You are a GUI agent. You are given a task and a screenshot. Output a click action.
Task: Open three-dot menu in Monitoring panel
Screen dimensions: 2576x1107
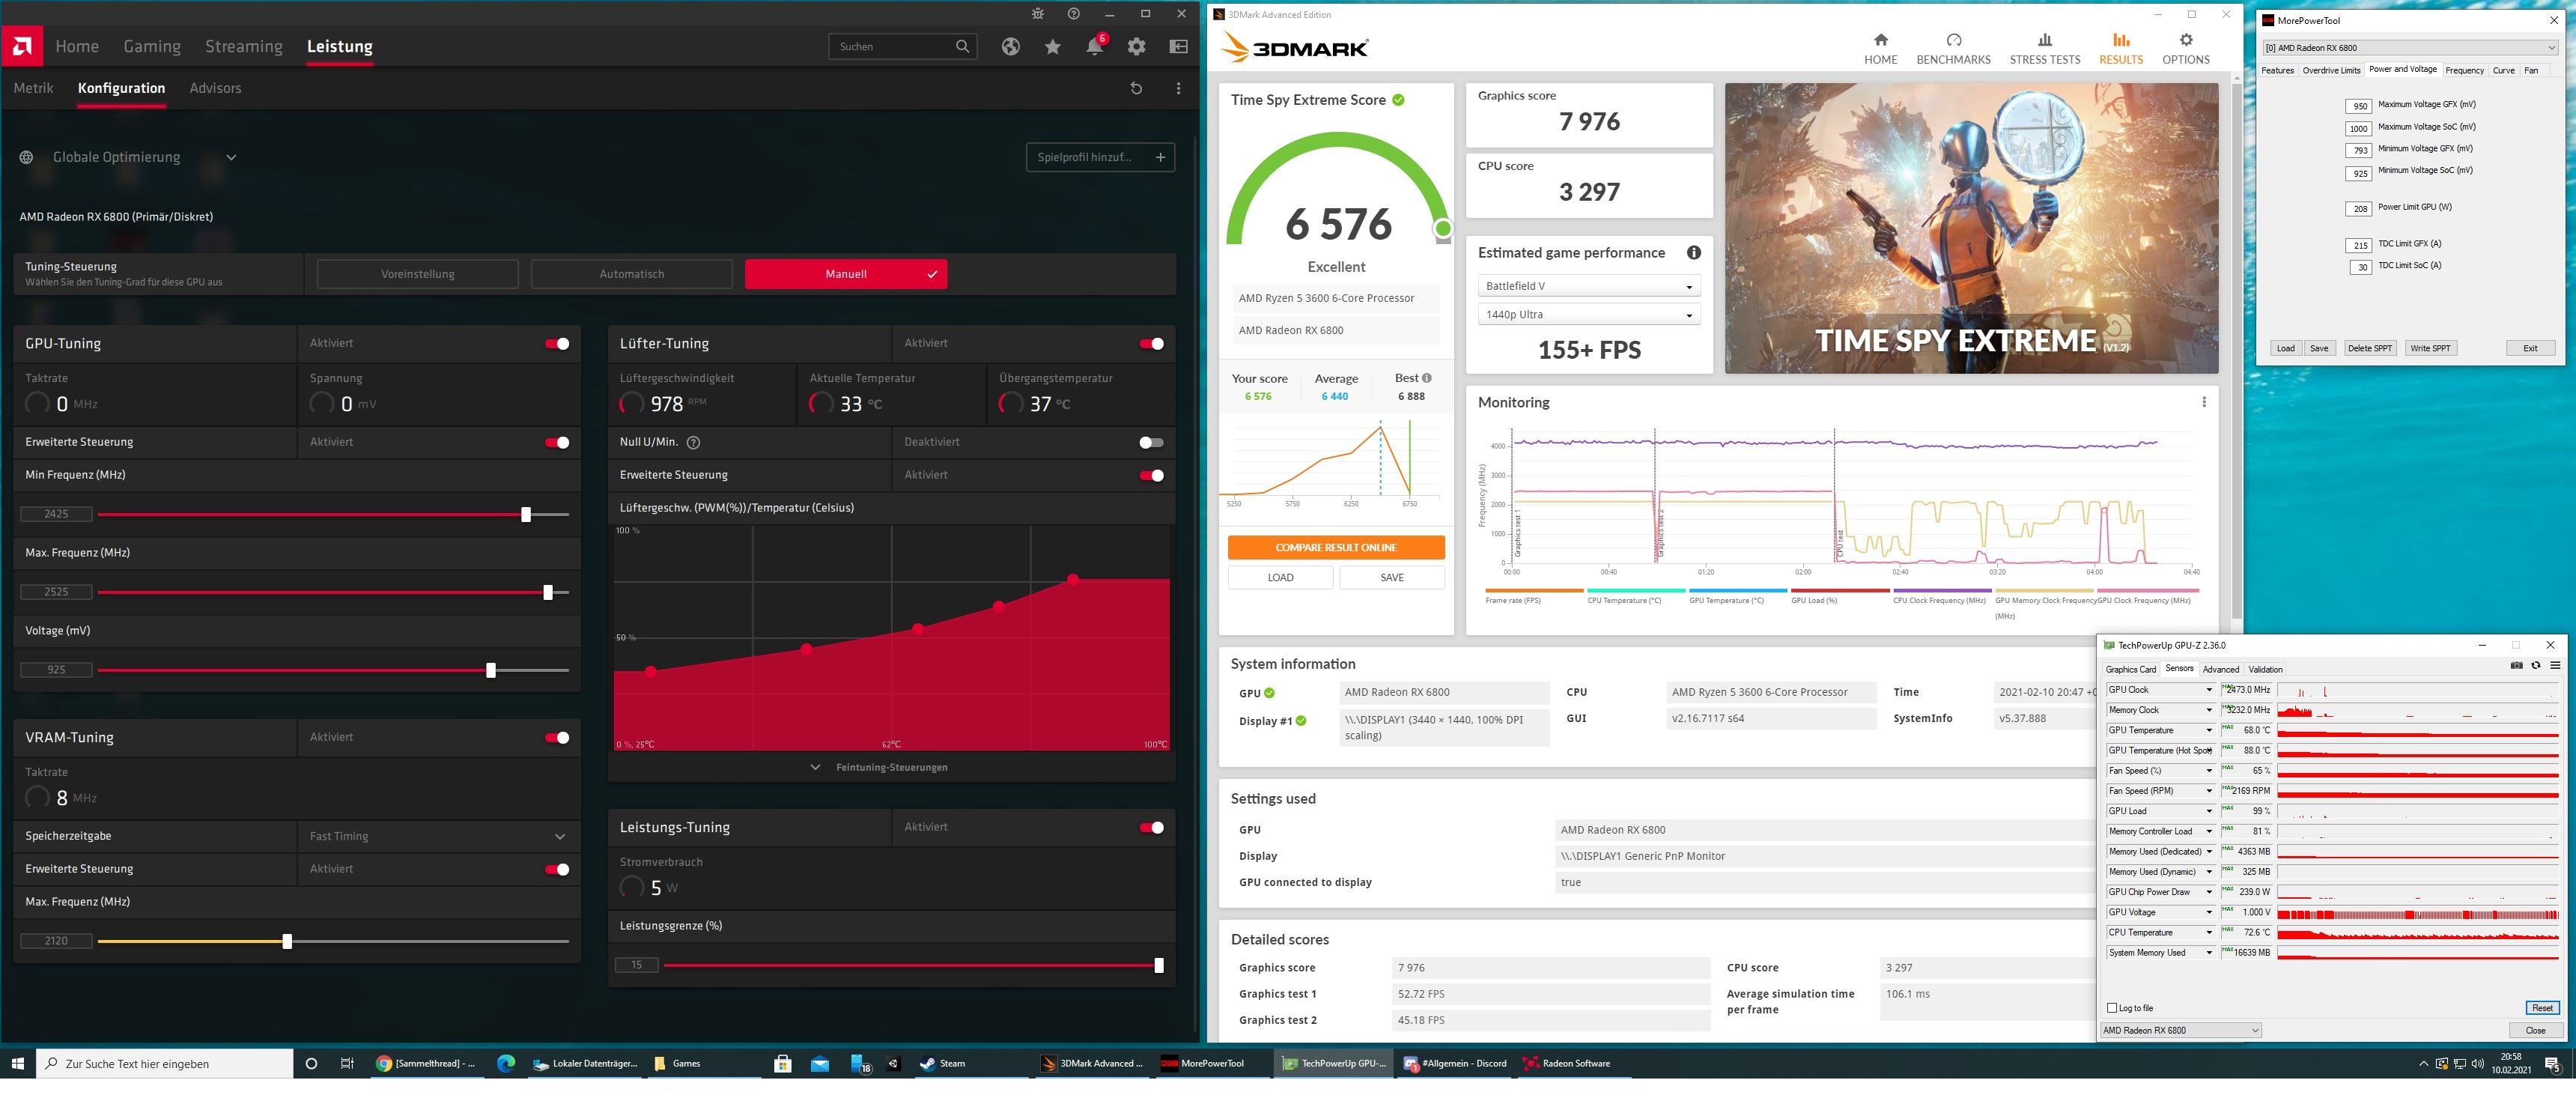click(2204, 402)
